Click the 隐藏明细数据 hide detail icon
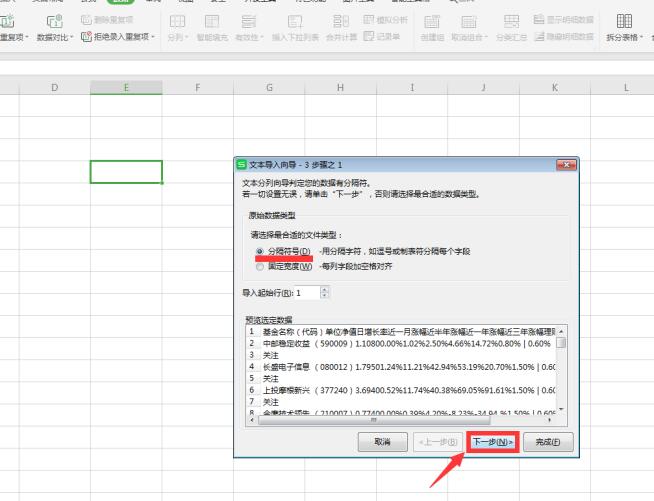654x501 pixels. [539, 37]
